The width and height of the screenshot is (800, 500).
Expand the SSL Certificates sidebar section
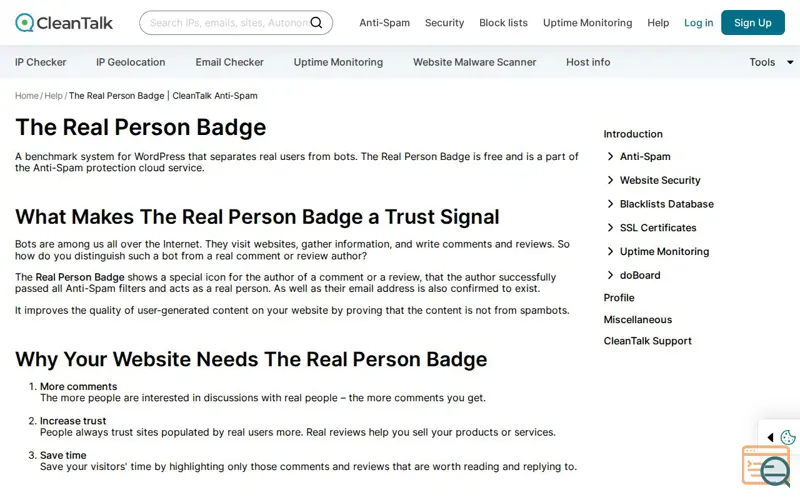click(652, 228)
